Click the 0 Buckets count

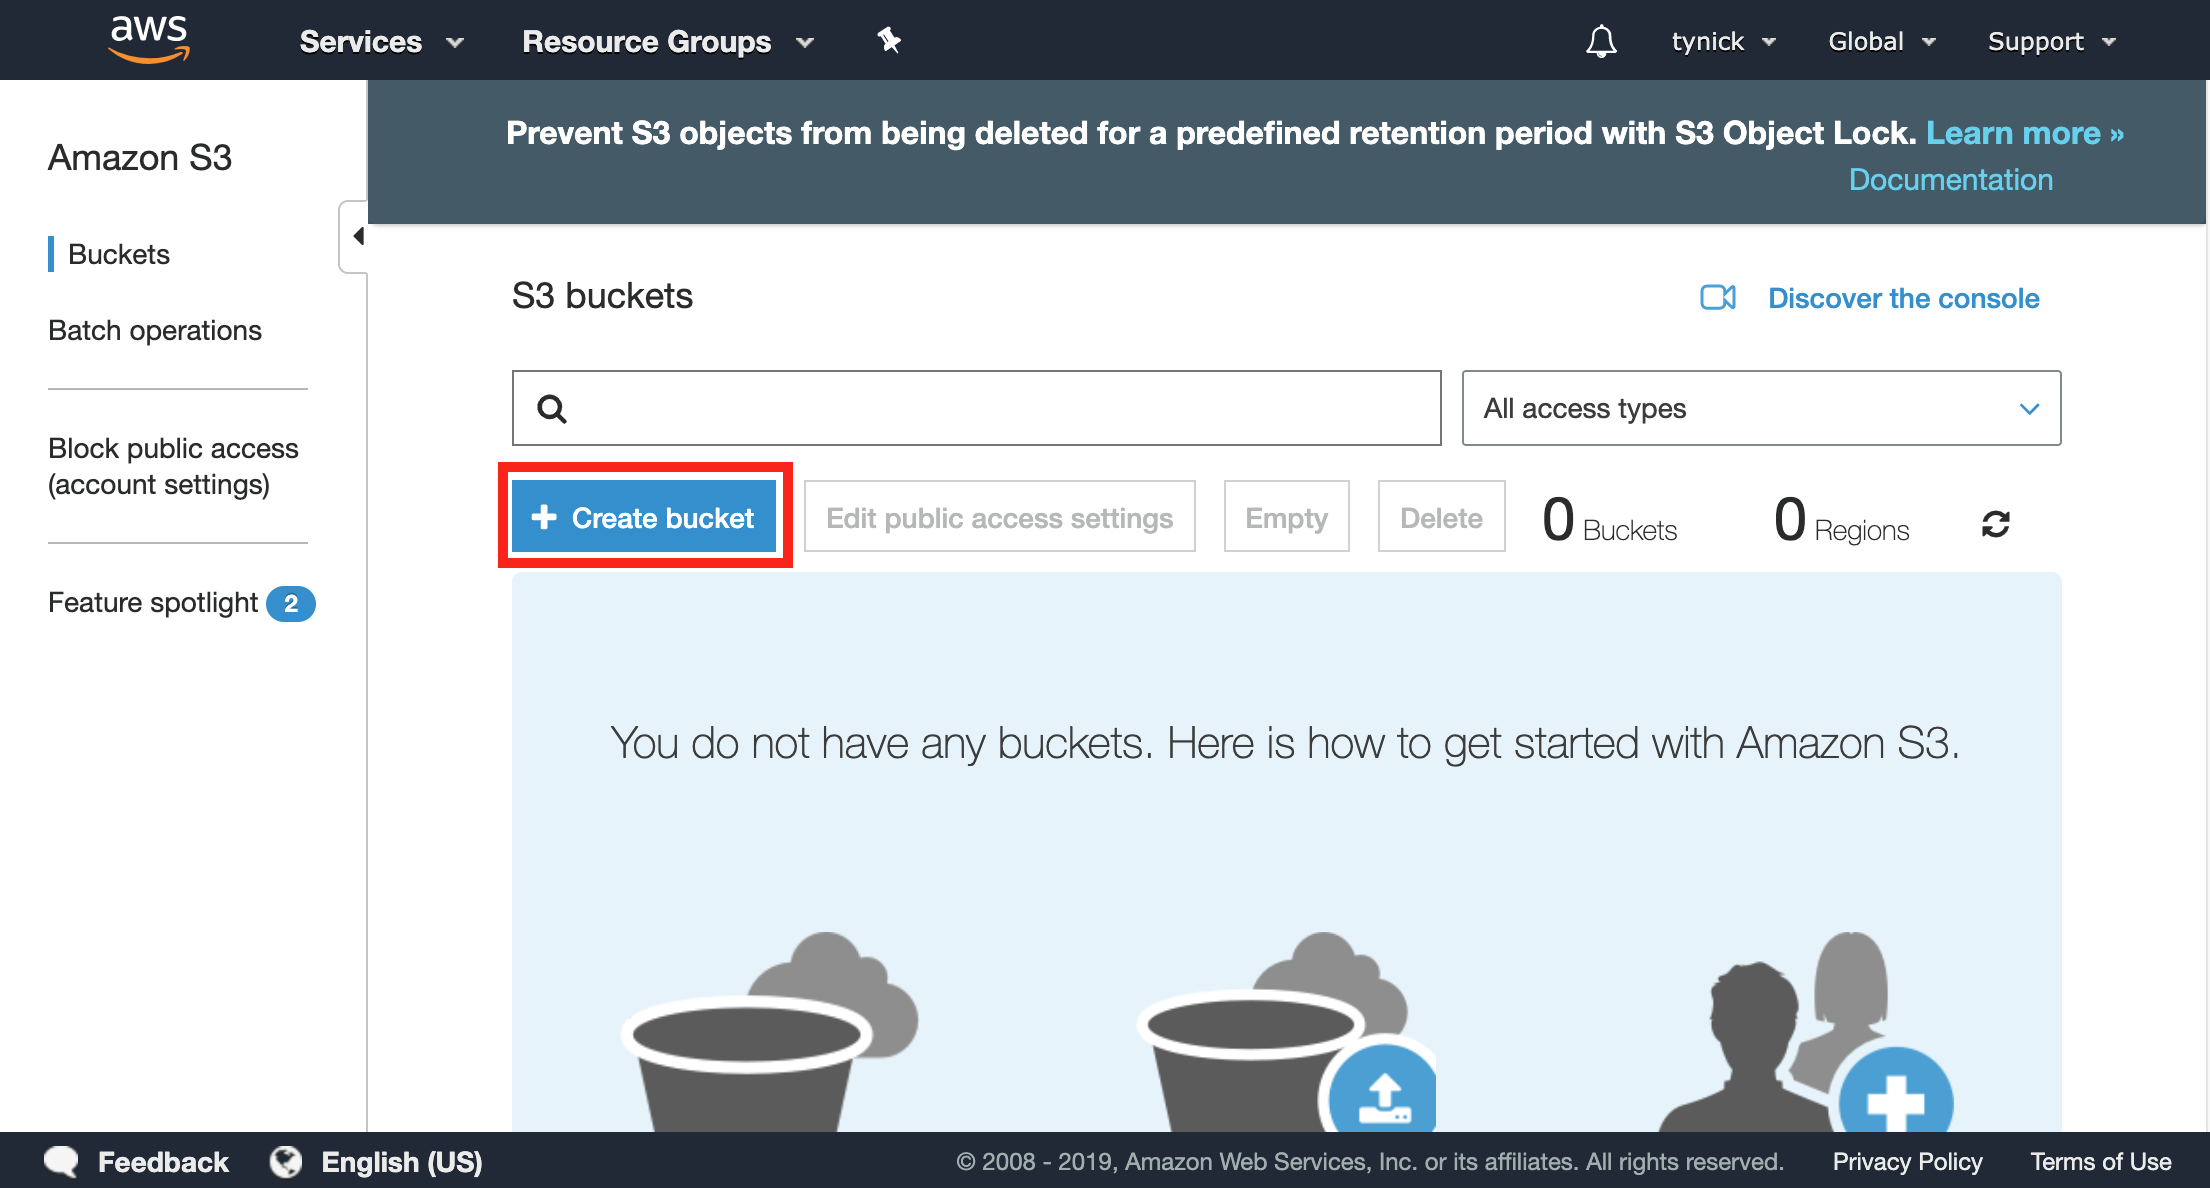point(1609,521)
